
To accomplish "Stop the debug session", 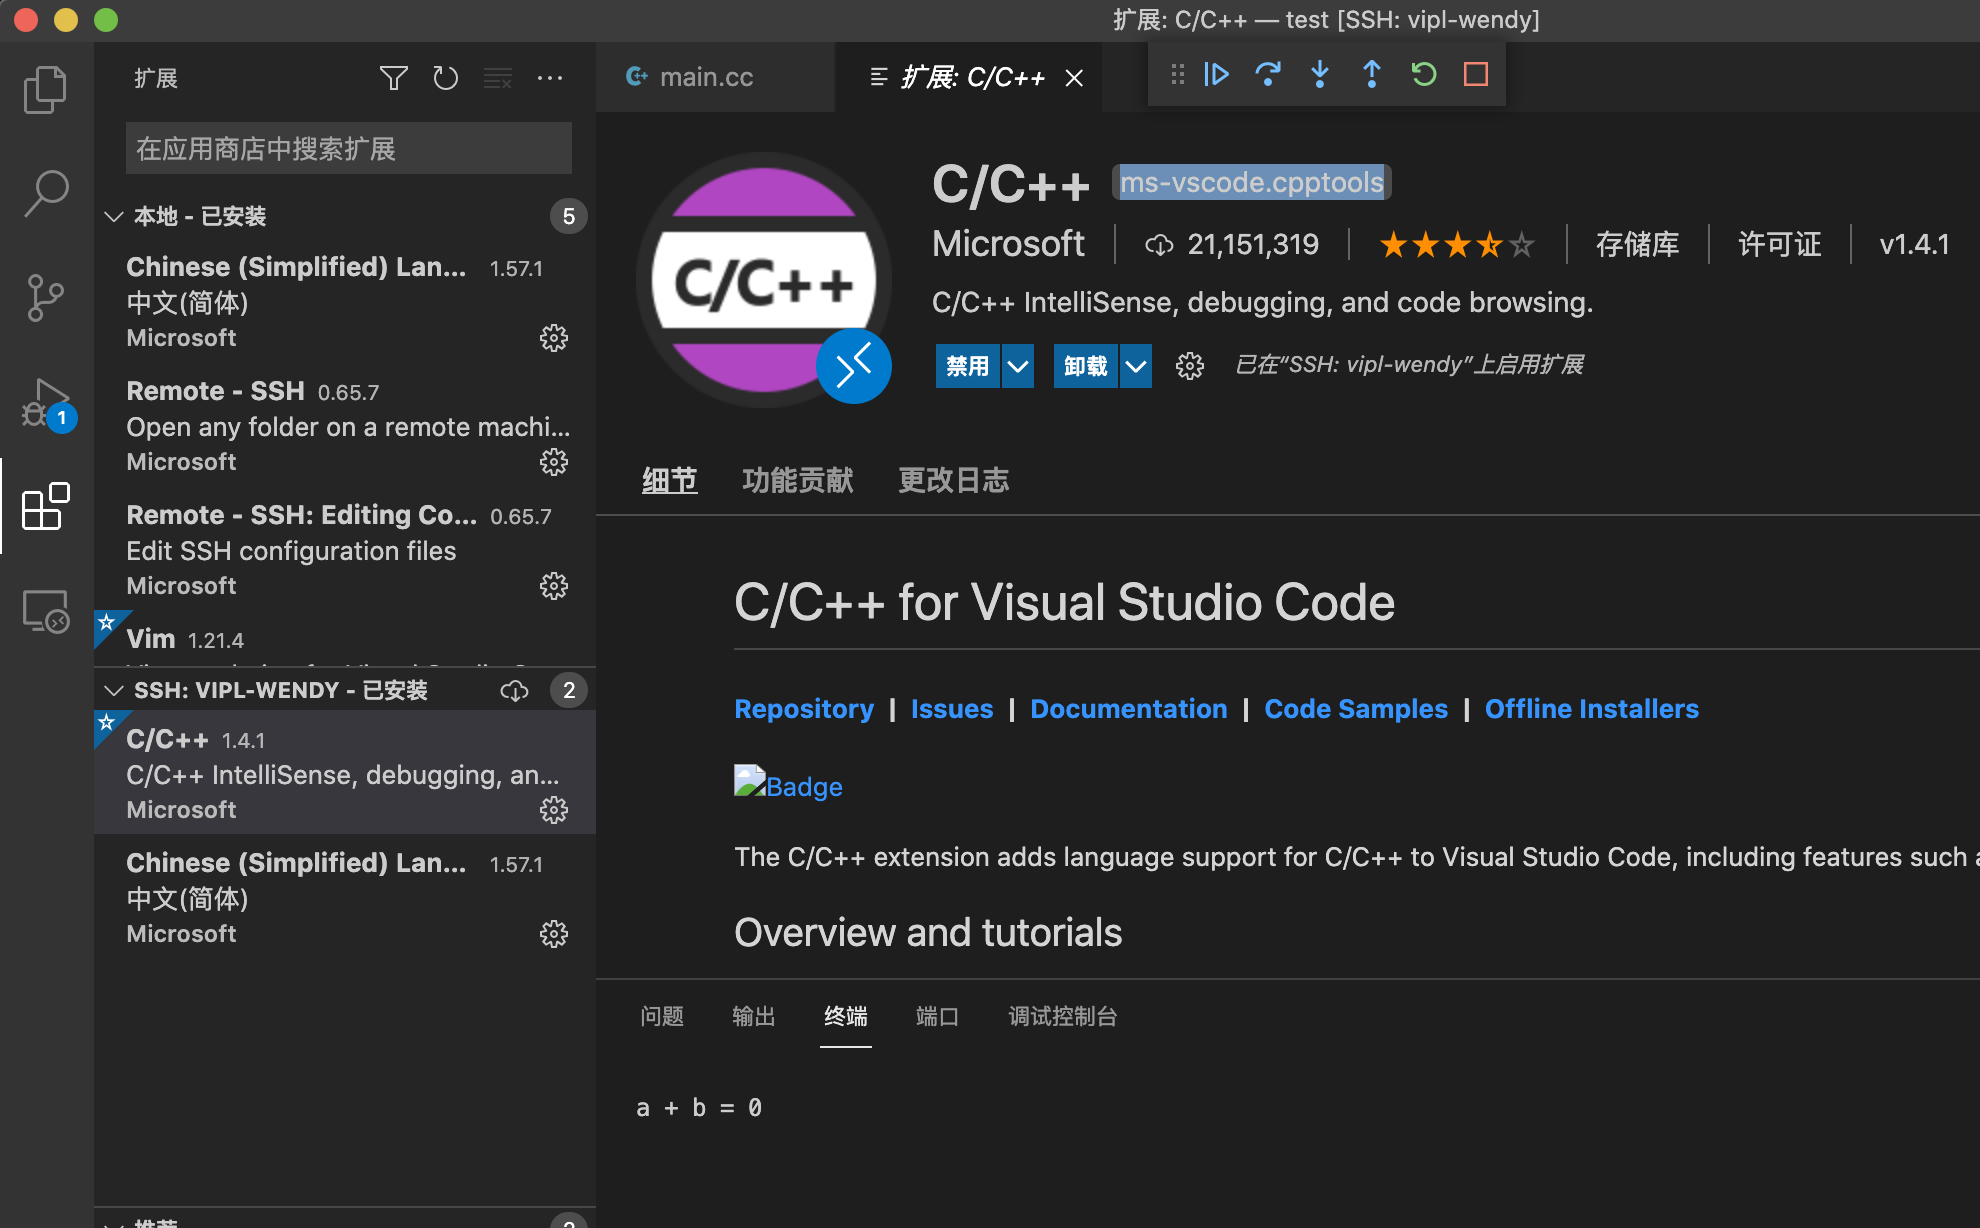I will 1476,74.
